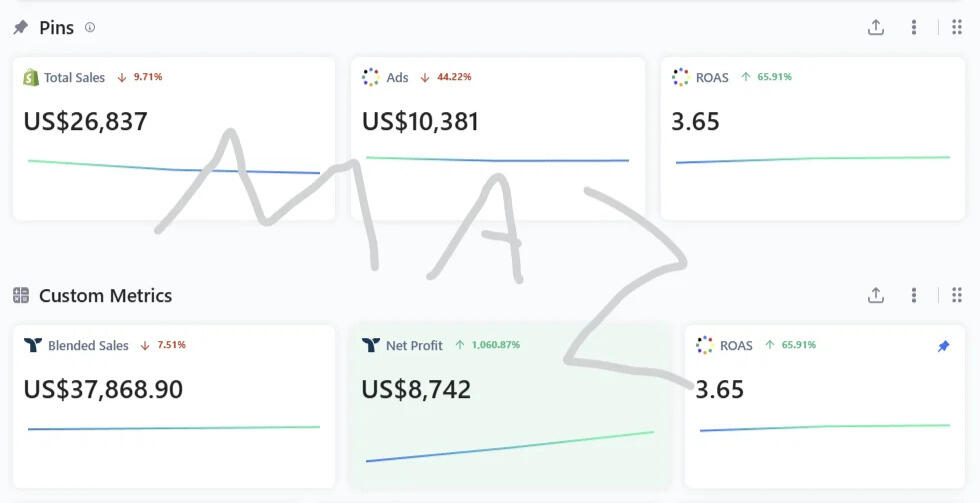
Task: Click the colorful dots icon on Ads card
Action: point(371,77)
